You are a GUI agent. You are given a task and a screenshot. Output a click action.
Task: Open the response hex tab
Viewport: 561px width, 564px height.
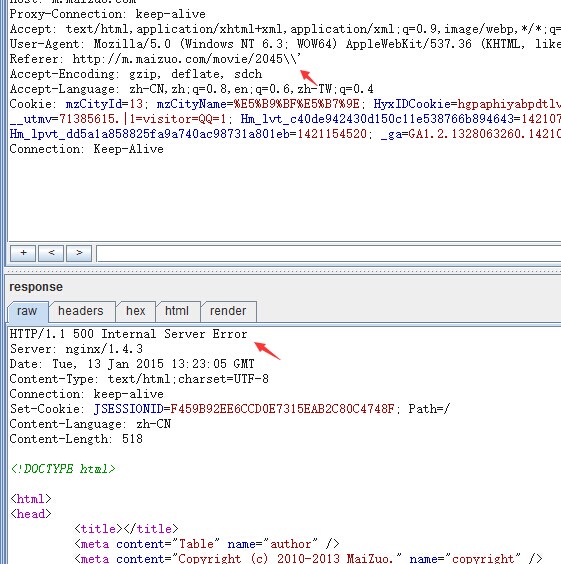click(x=136, y=311)
